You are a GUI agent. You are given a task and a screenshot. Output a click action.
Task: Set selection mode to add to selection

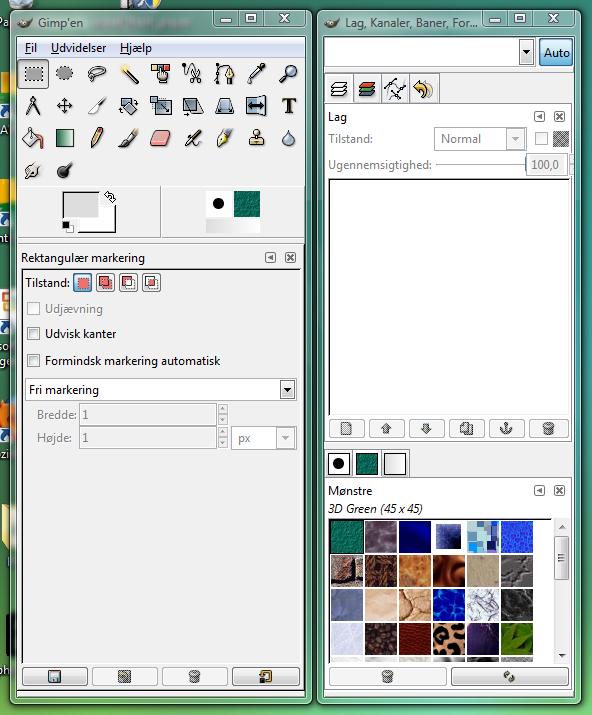pyautogui.click(x=105, y=283)
